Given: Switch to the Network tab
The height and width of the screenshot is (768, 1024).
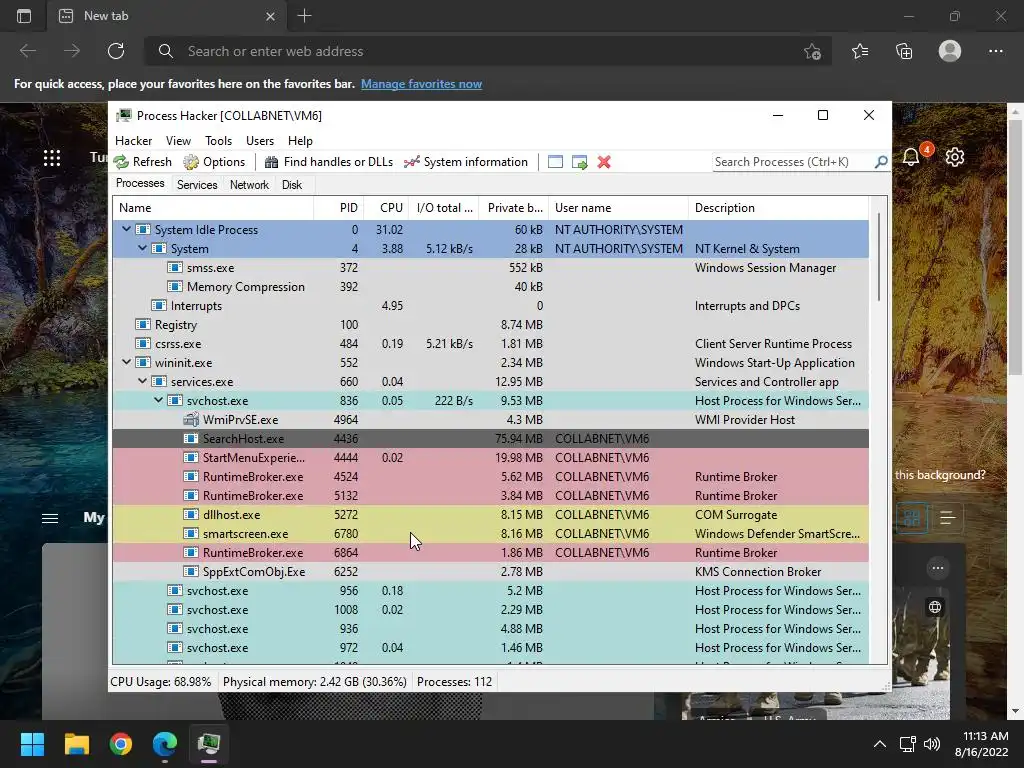Looking at the screenshot, I should 249,185.
